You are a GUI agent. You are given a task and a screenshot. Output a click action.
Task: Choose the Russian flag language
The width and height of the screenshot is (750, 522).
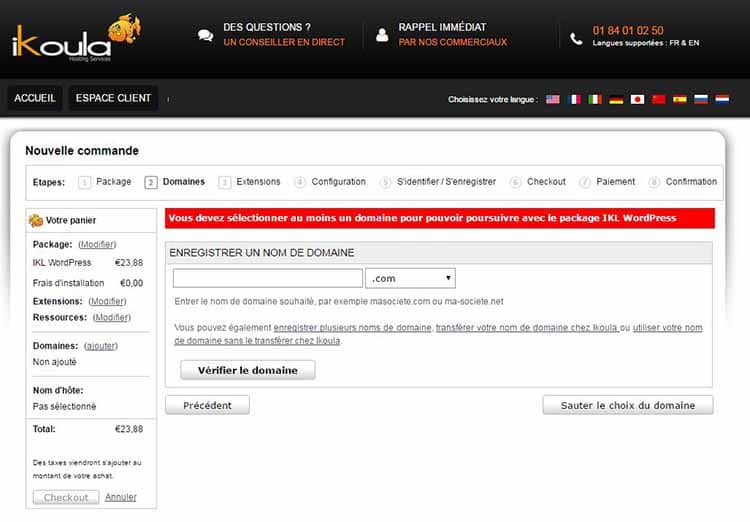[700, 100]
